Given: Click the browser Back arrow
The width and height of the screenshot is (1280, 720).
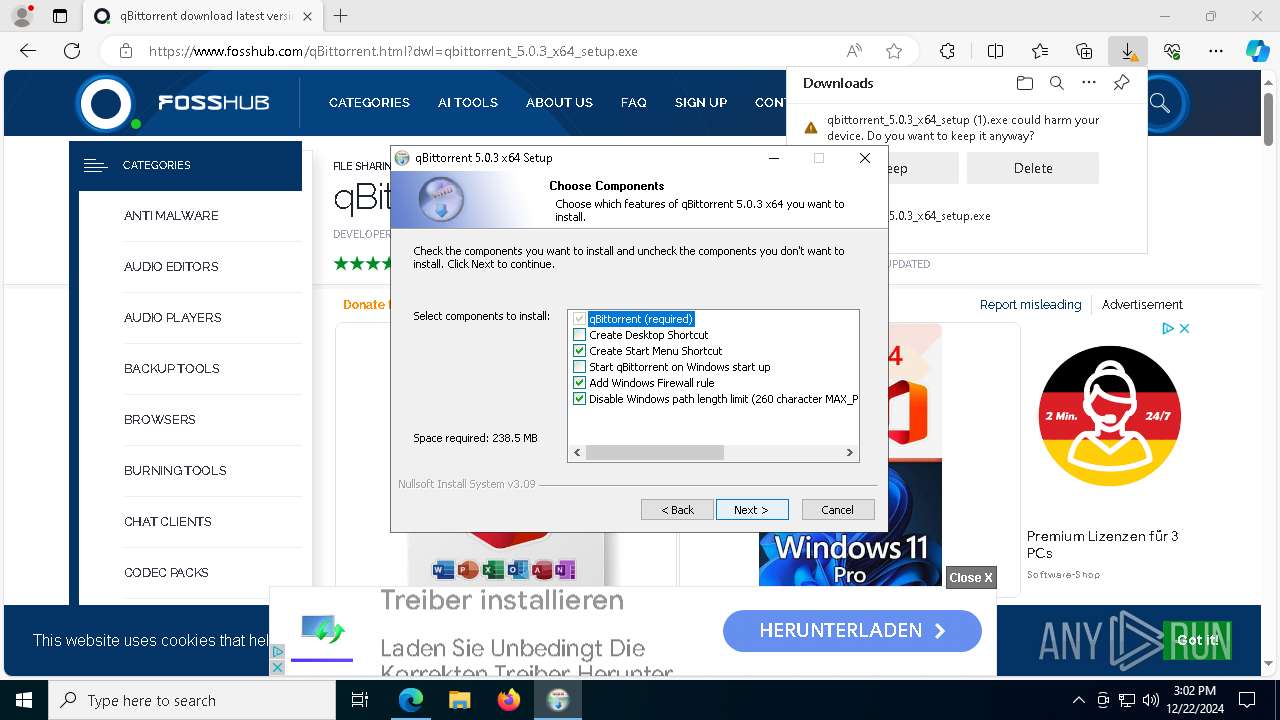Looking at the screenshot, I should click(x=28, y=51).
